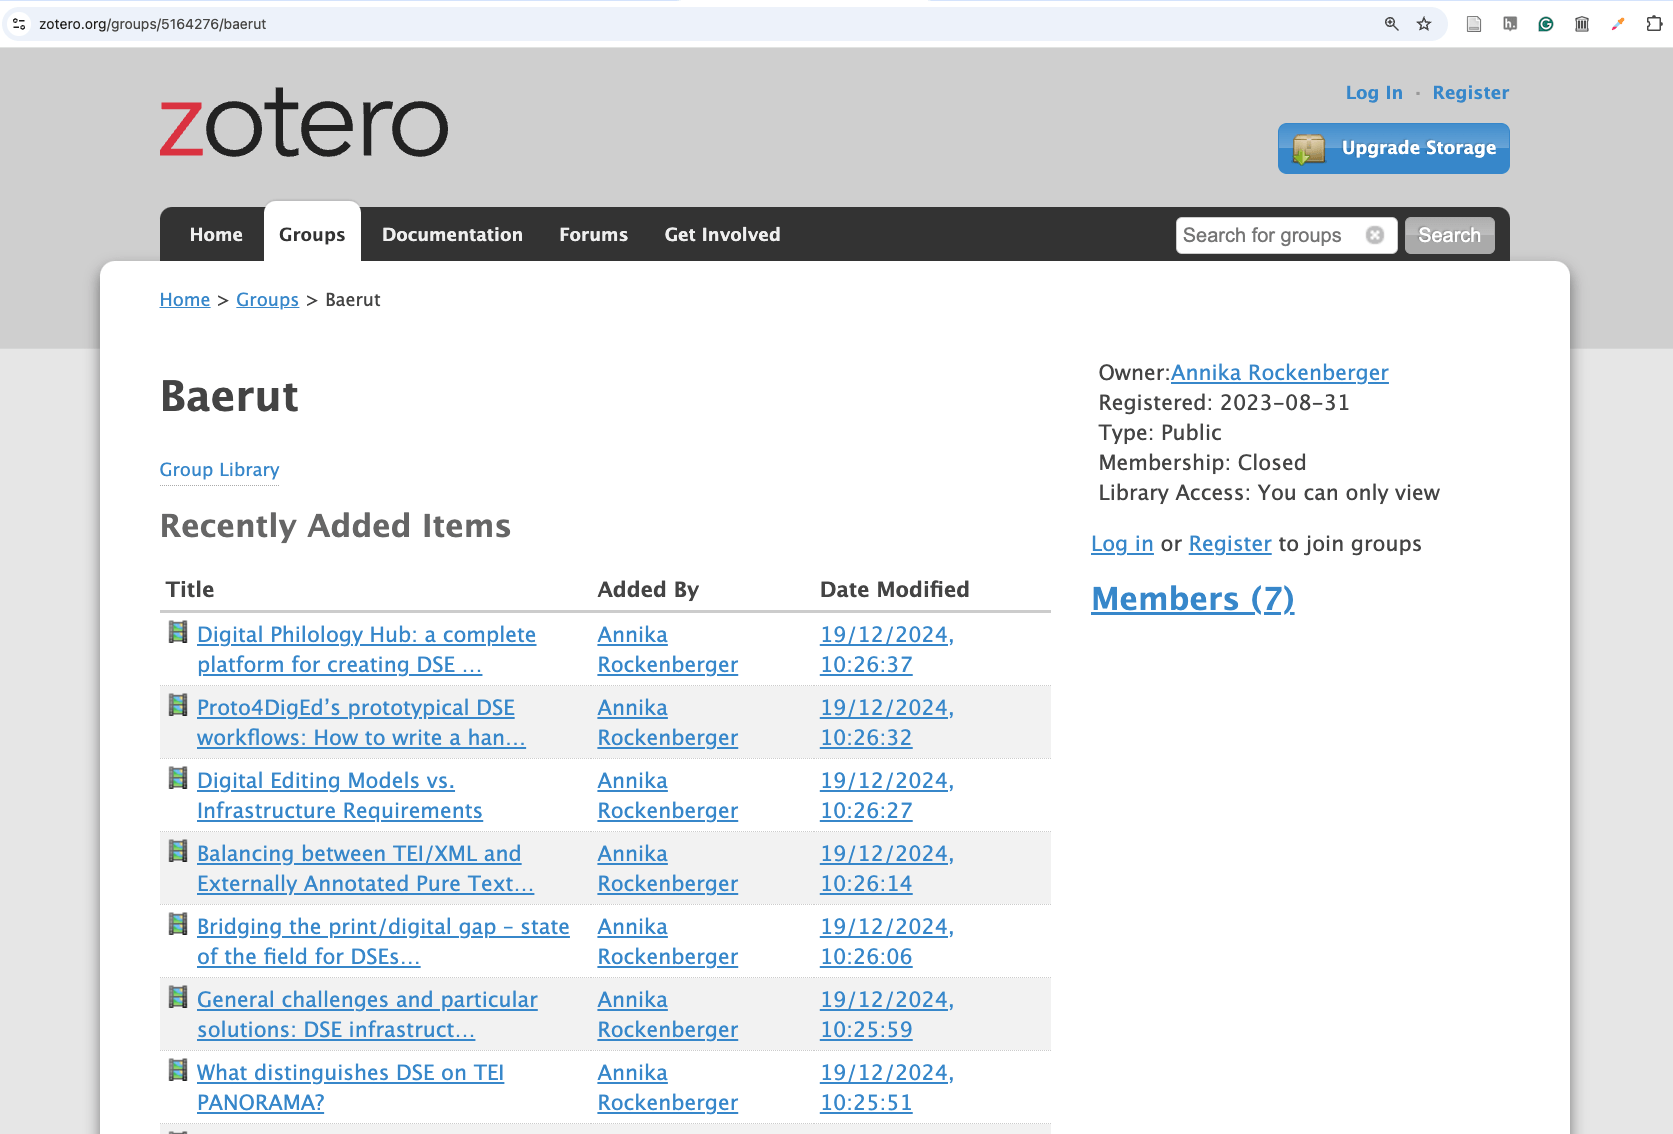
Task: Click the film icon beside Balancing between TEI/XML
Action: click(x=178, y=851)
